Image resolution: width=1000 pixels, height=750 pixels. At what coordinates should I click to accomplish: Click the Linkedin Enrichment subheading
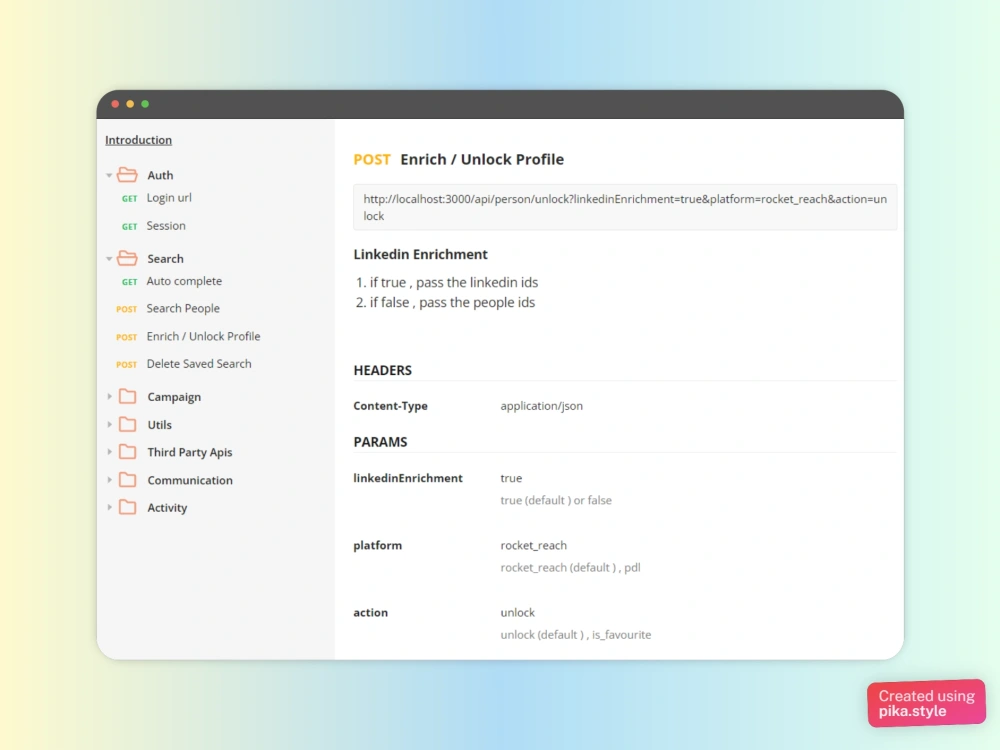(420, 254)
